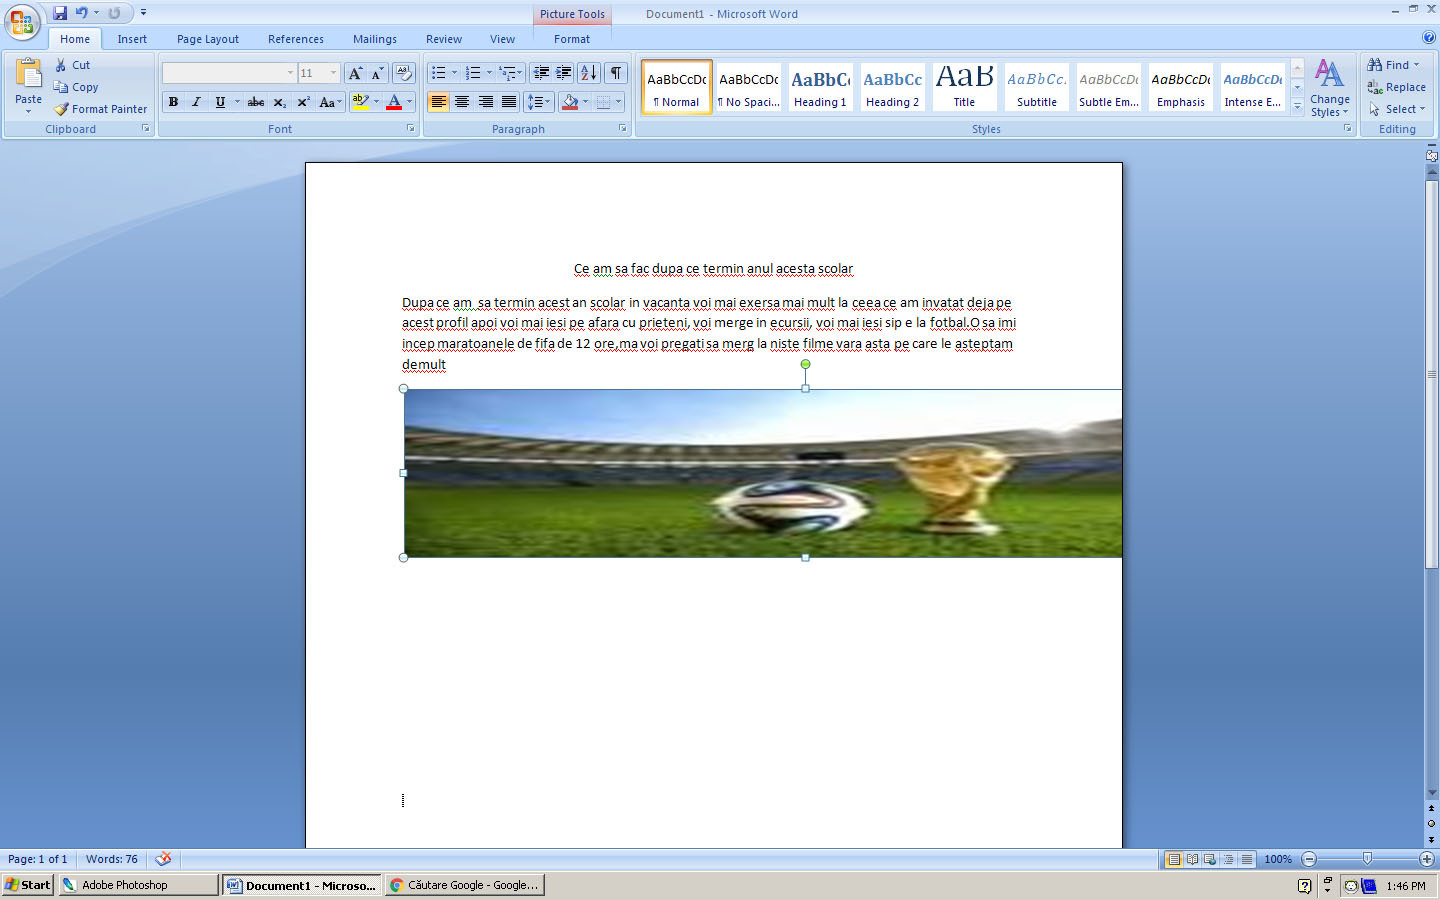Click the Paste clipboard icon

[28, 73]
